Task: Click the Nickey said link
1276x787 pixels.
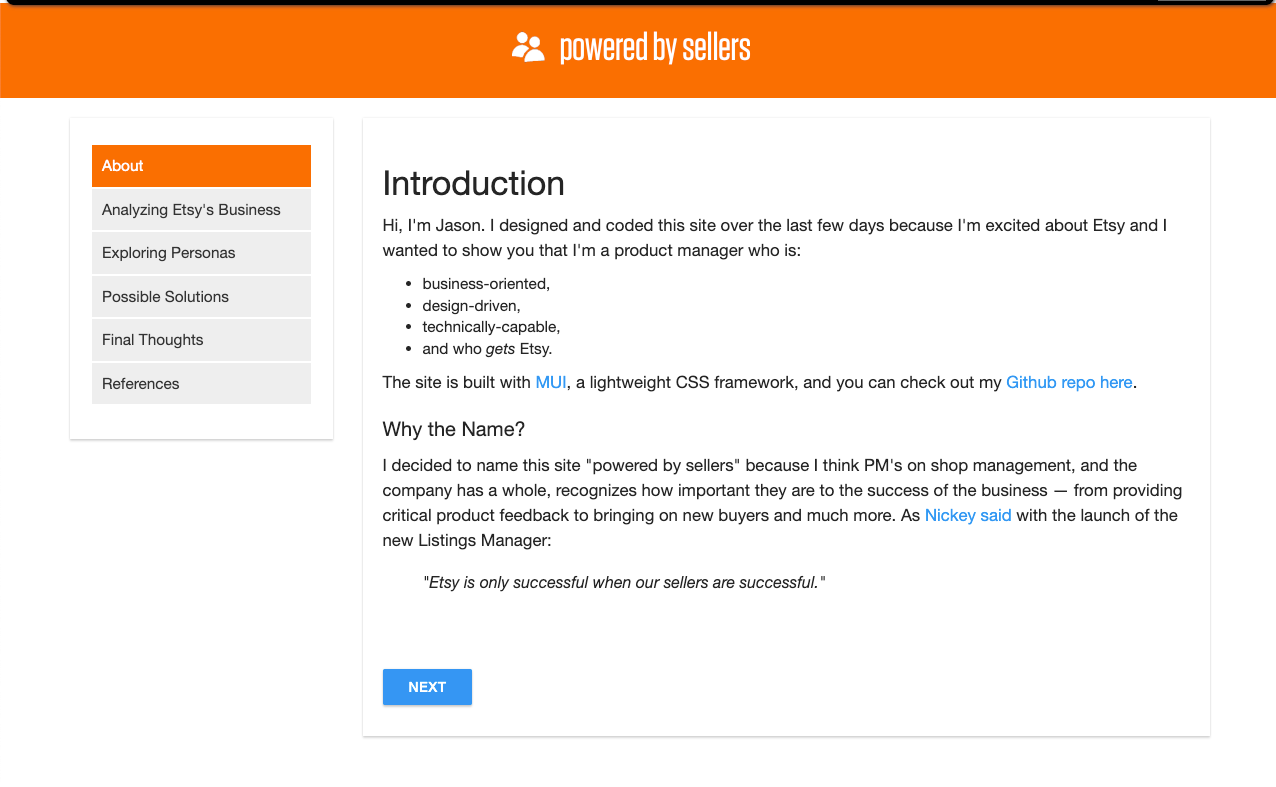Action: point(968,515)
